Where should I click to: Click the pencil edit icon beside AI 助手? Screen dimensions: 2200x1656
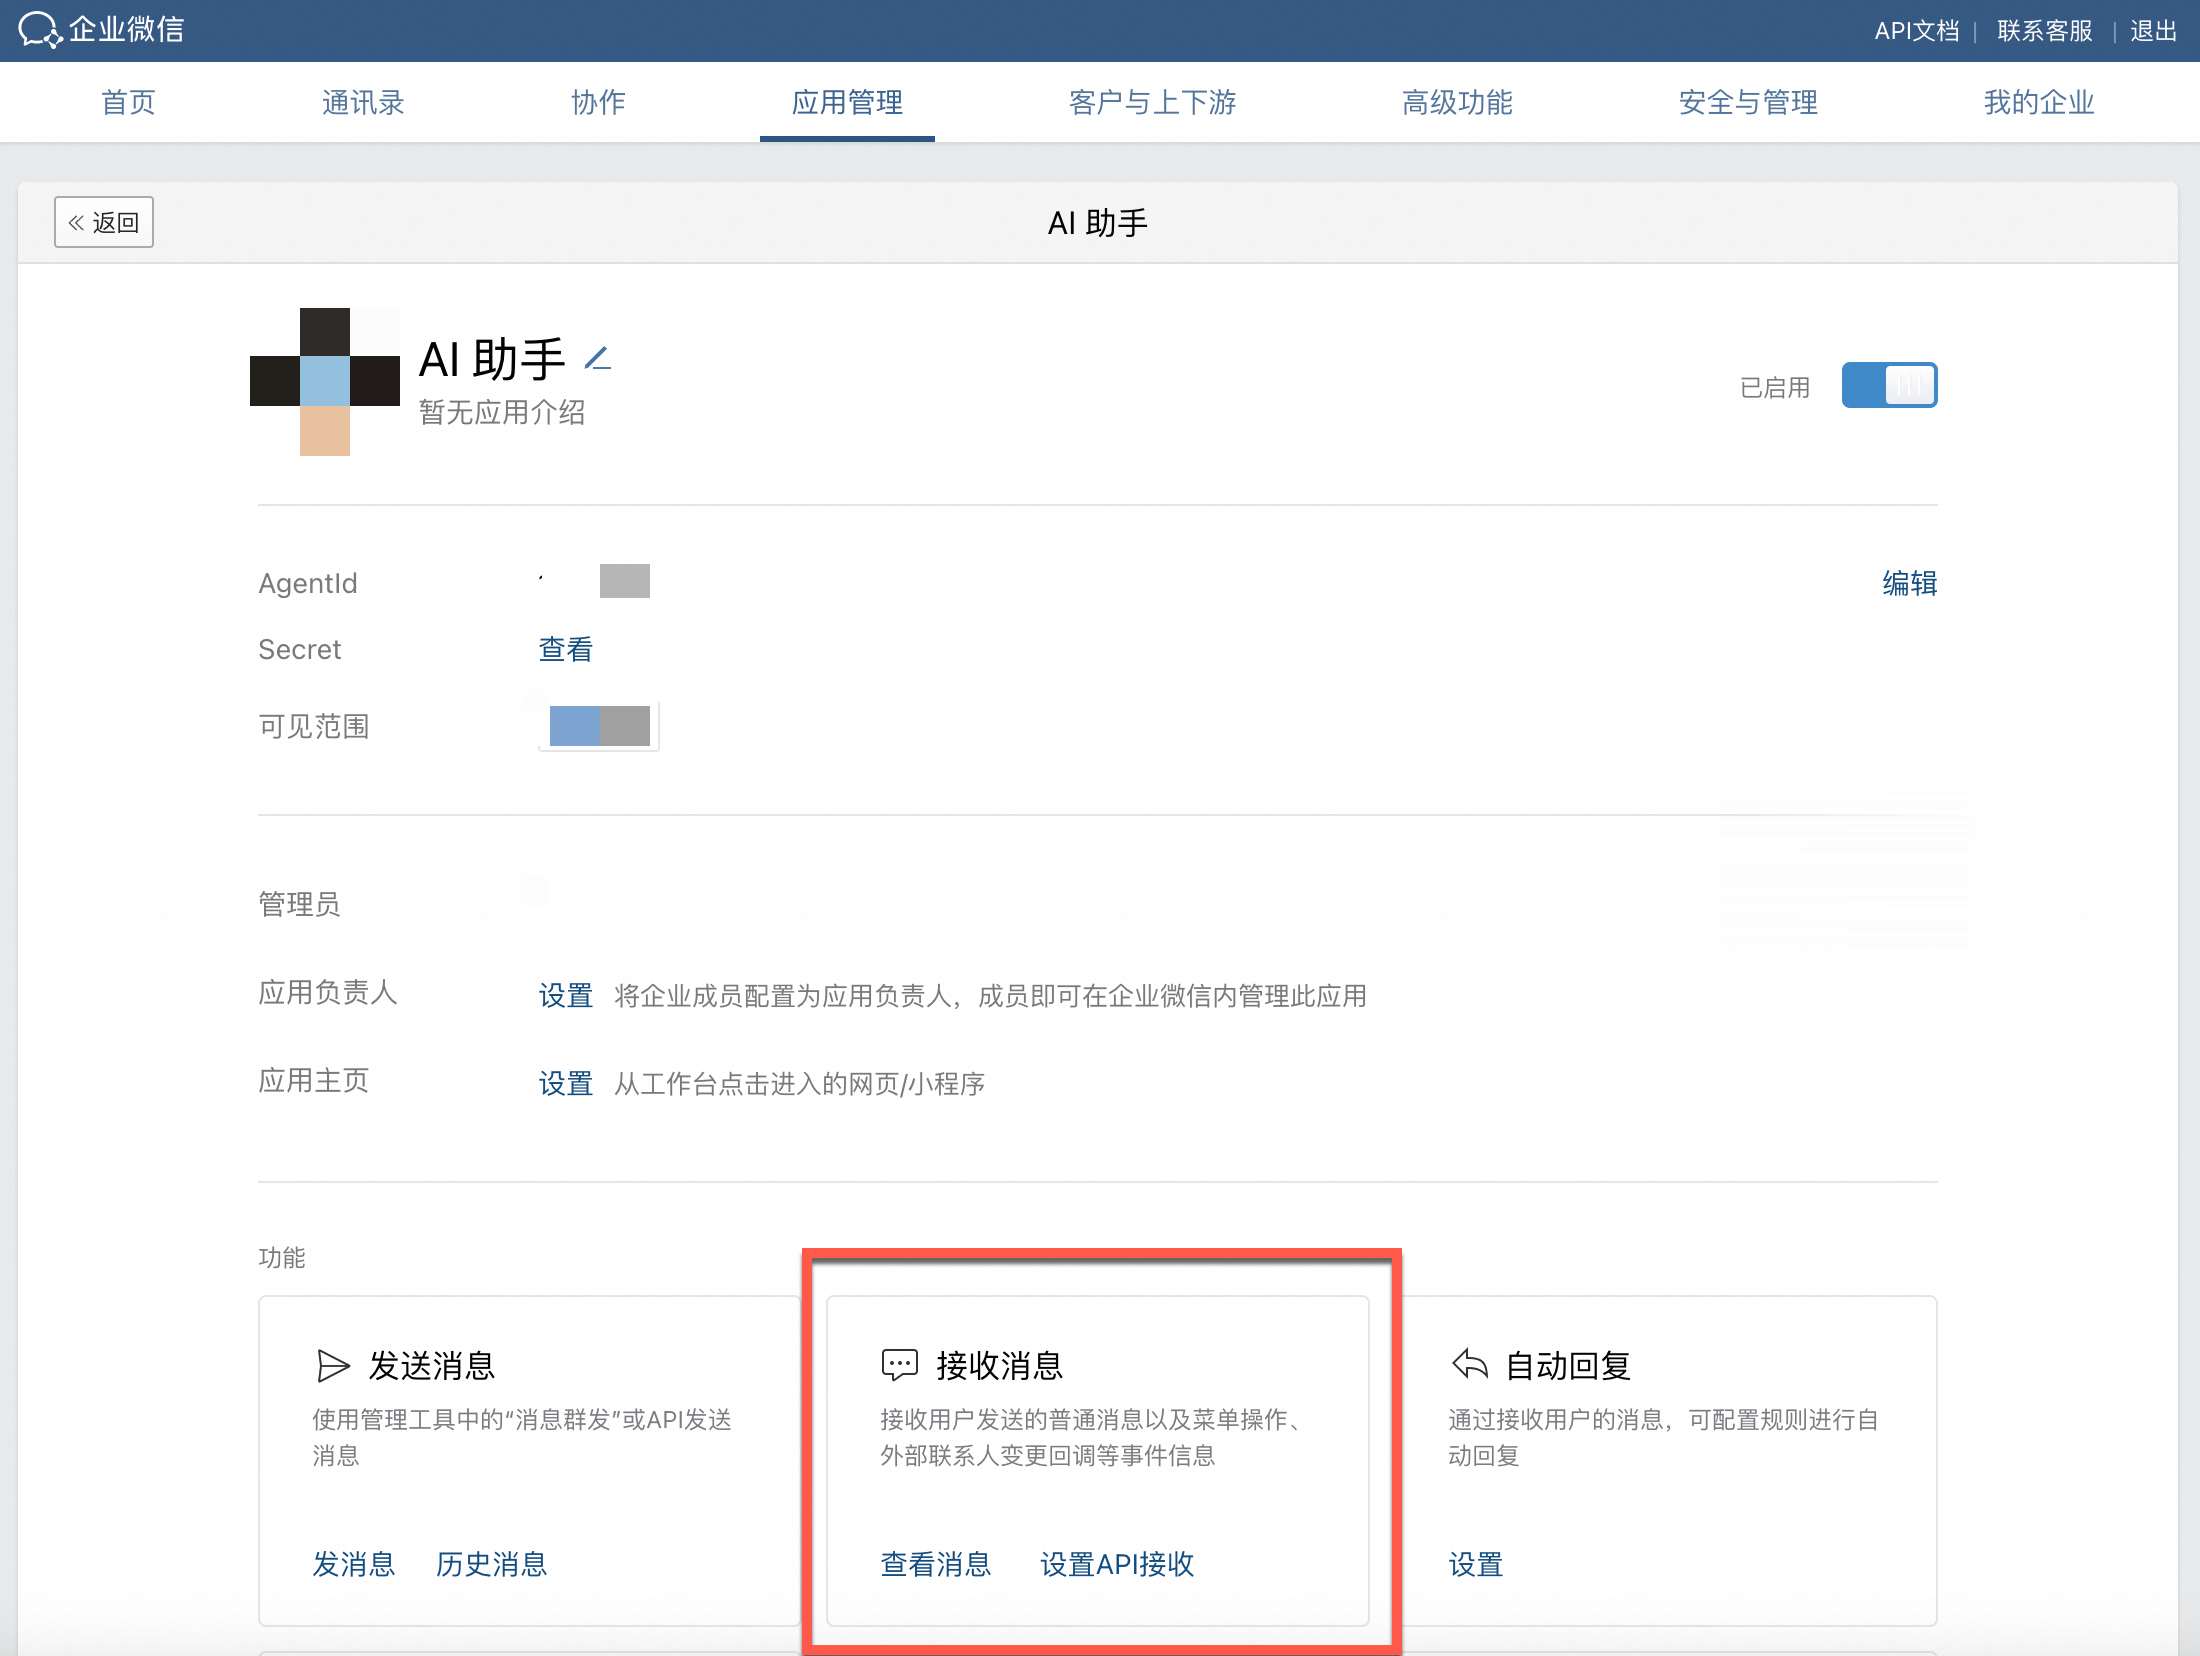tap(598, 358)
